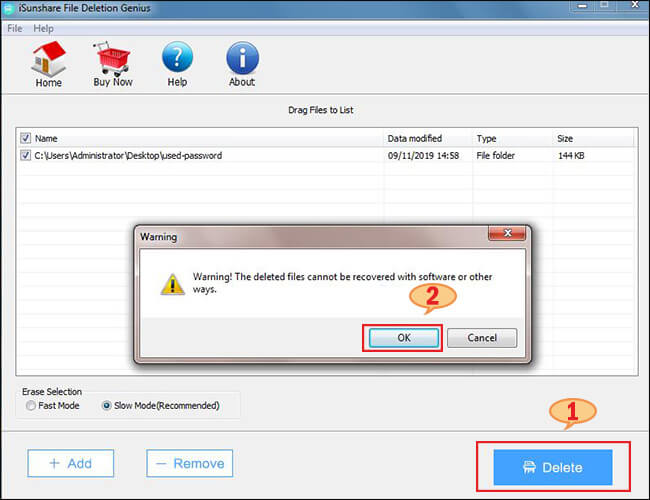Click the blue Delete button
Screen dimensions: 650x500
553,467
